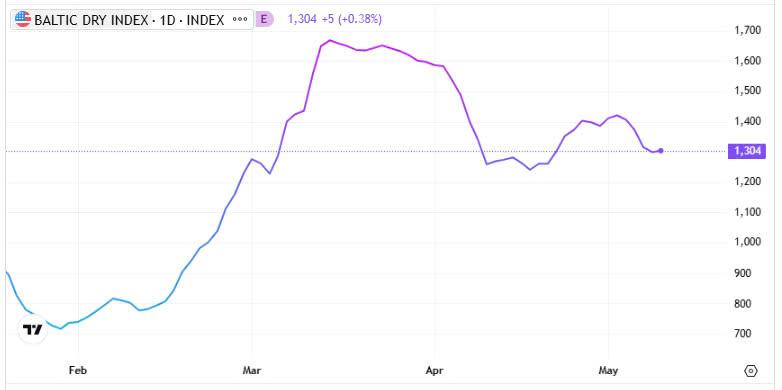782x390 pixels.
Task: Click the highlighted 1,304 price label on the axis
Action: click(x=747, y=151)
